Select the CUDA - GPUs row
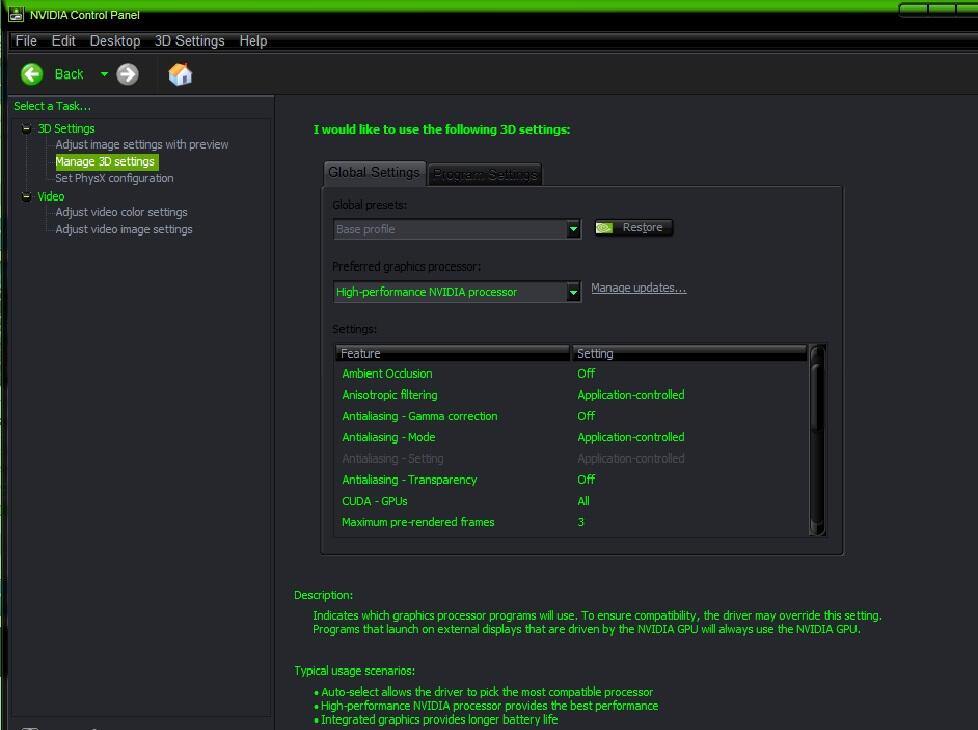Screen dimensions: 978x730 [x=571, y=501]
